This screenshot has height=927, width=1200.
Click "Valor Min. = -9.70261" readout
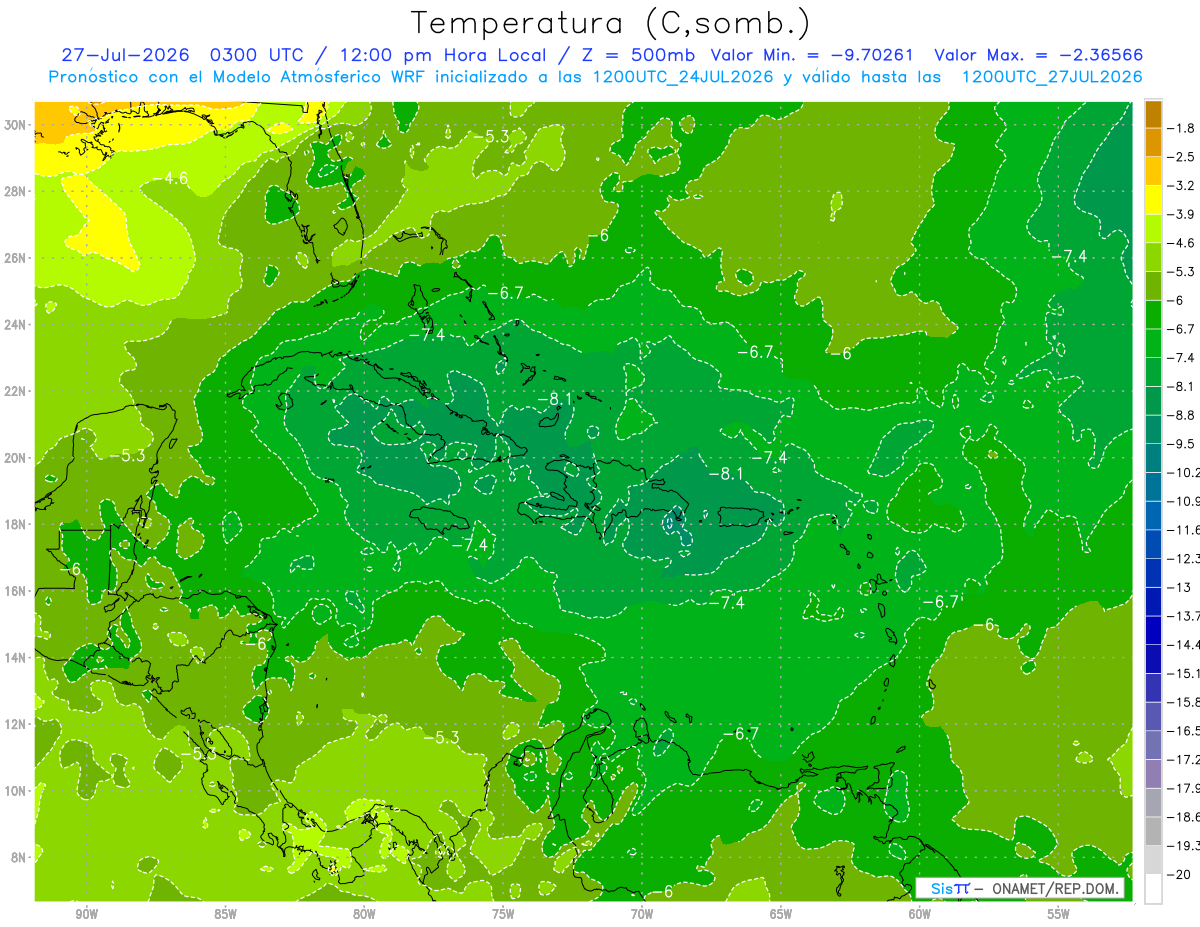coord(811,55)
